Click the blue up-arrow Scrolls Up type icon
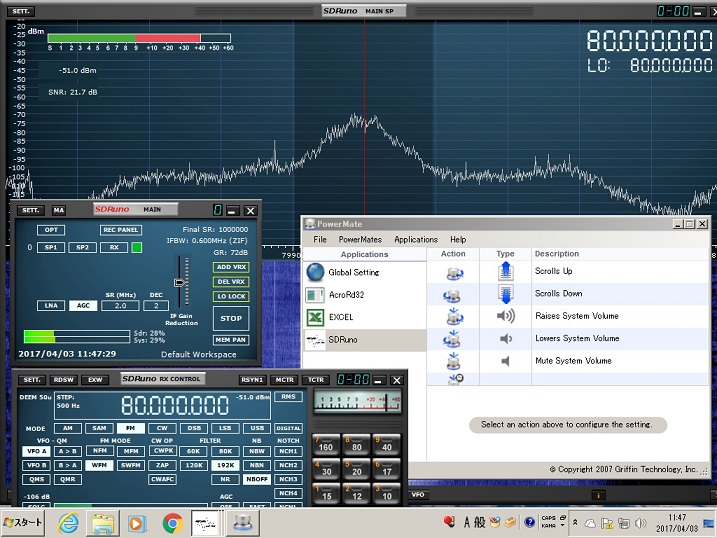 click(x=505, y=271)
